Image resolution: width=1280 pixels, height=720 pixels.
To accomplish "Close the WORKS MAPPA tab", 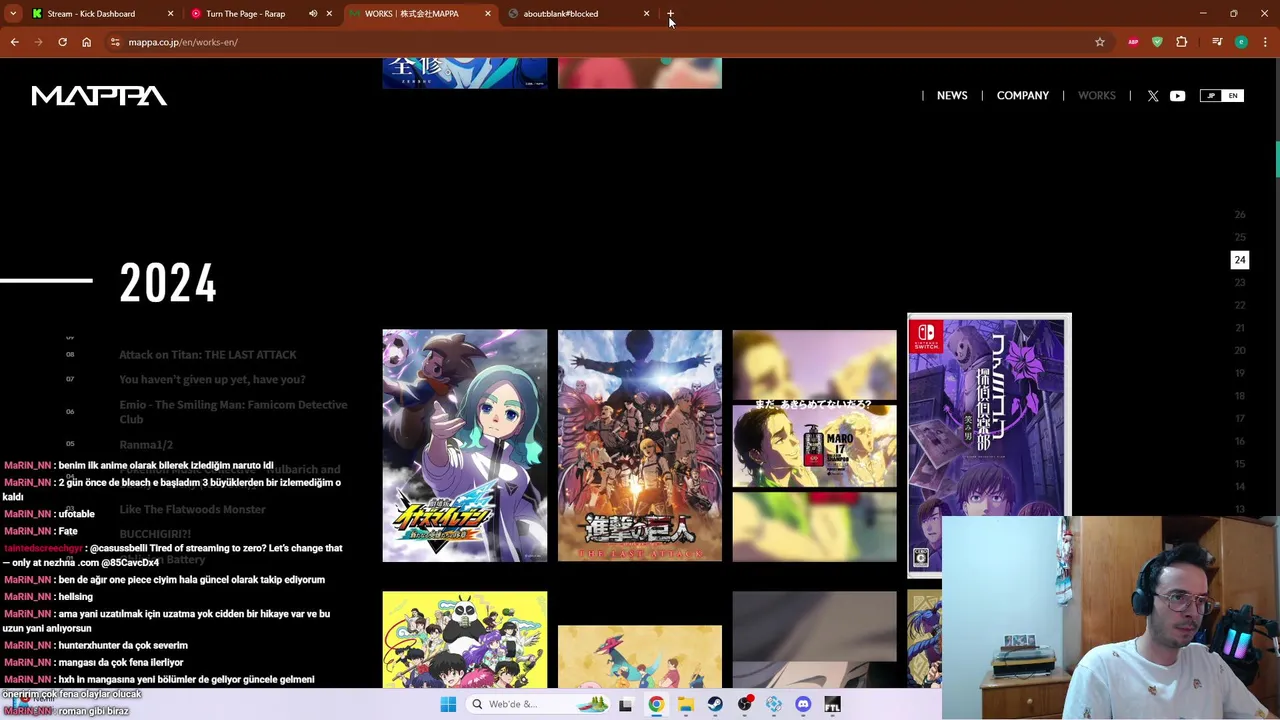I will 488,14.
